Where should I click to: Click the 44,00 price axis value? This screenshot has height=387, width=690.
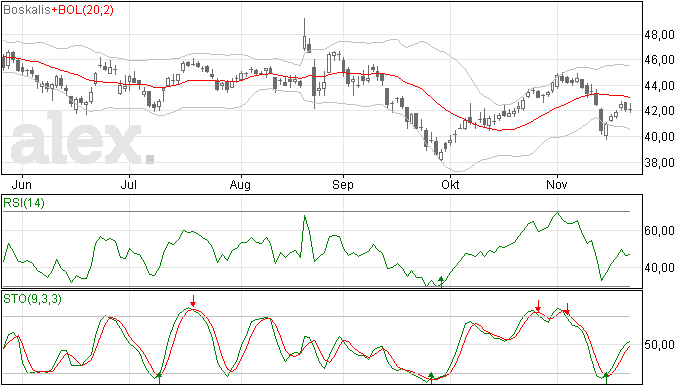click(x=659, y=86)
